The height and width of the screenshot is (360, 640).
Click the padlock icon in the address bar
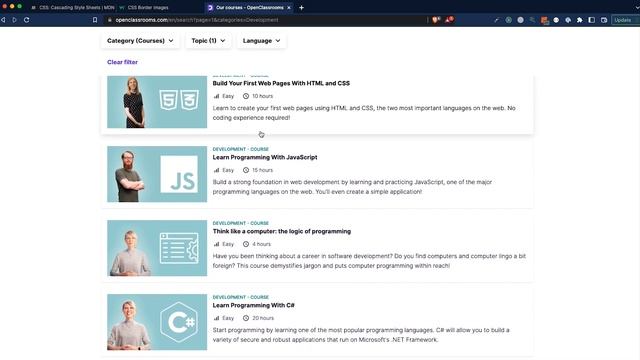[110, 20]
